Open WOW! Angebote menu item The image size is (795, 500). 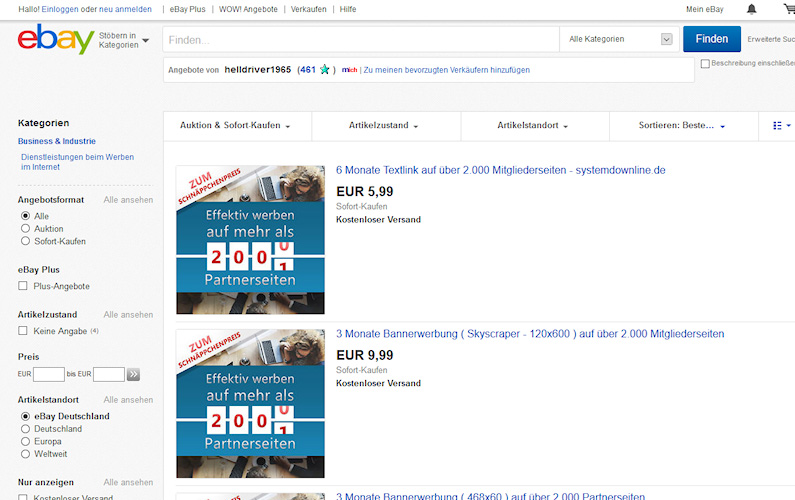pyautogui.click(x=248, y=9)
